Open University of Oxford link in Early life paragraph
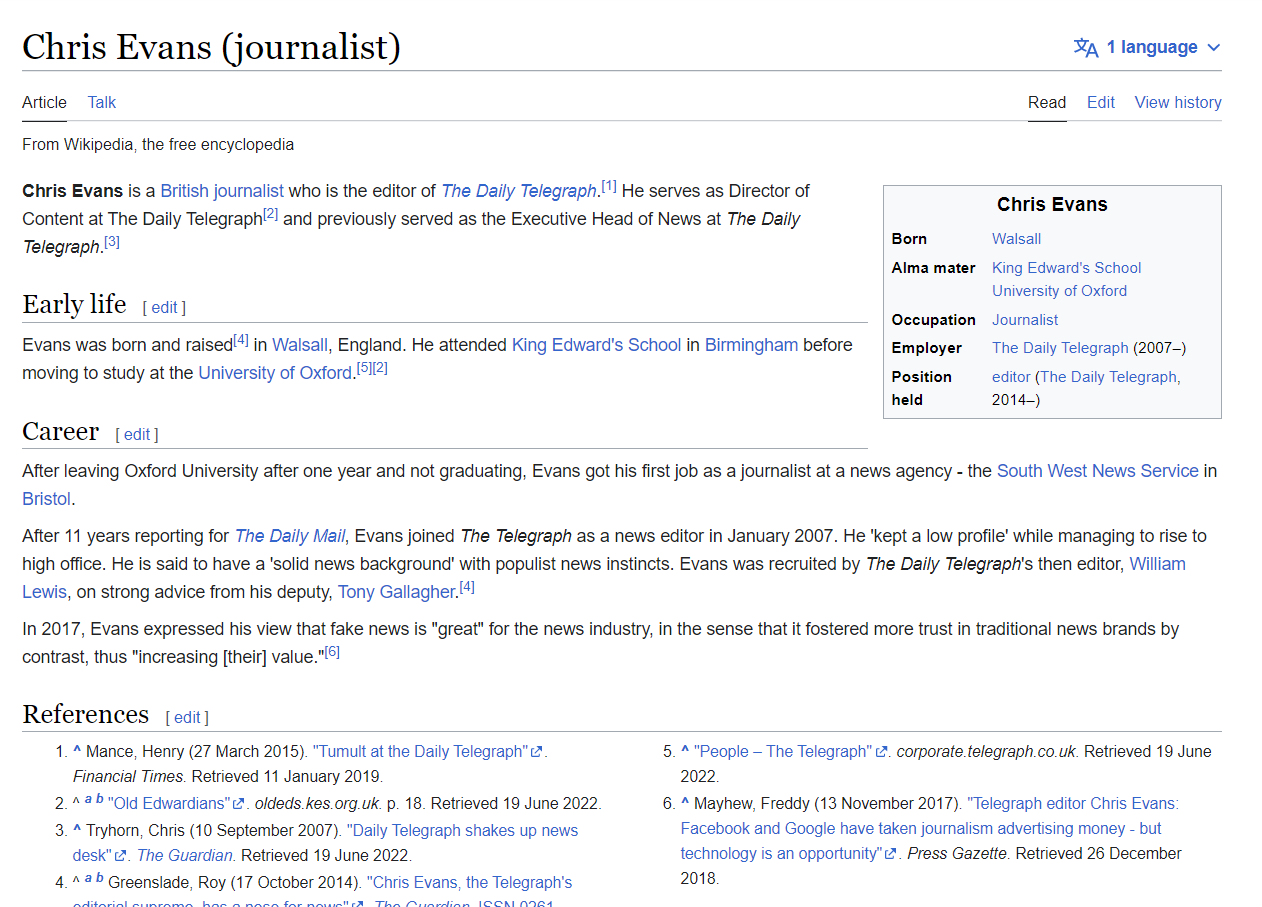The height and width of the screenshot is (907, 1262). (x=275, y=373)
